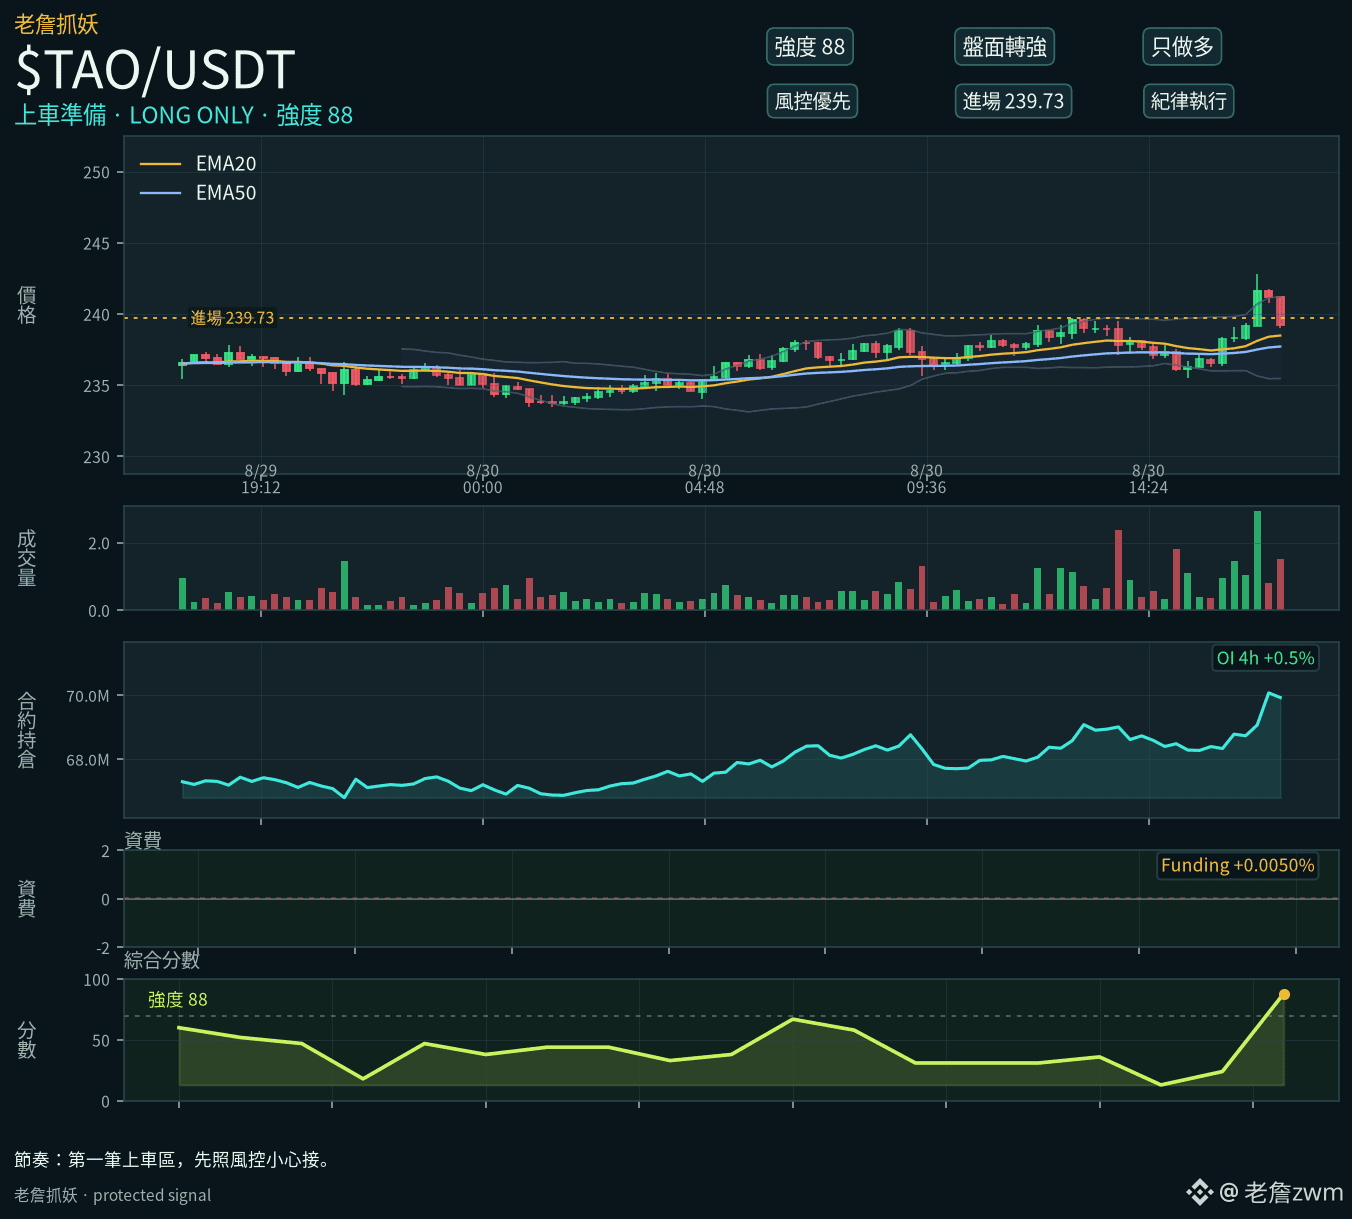1352x1219 pixels.
Task: Click the @老詹zwm handle
Action: point(1281,1192)
